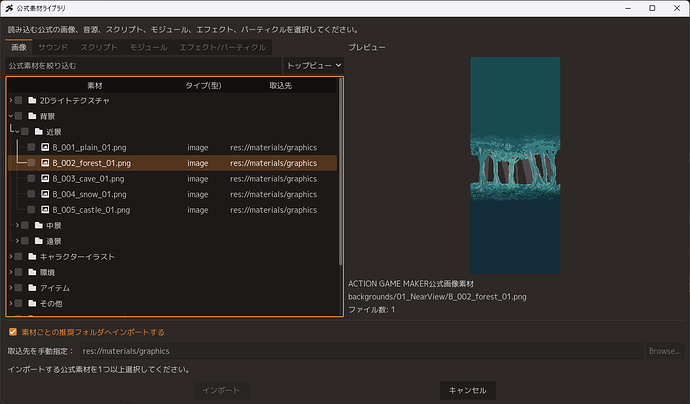This screenshot has height=404, width=690.
Task: Check the box for 近景 folder
Action: point(25,132)
